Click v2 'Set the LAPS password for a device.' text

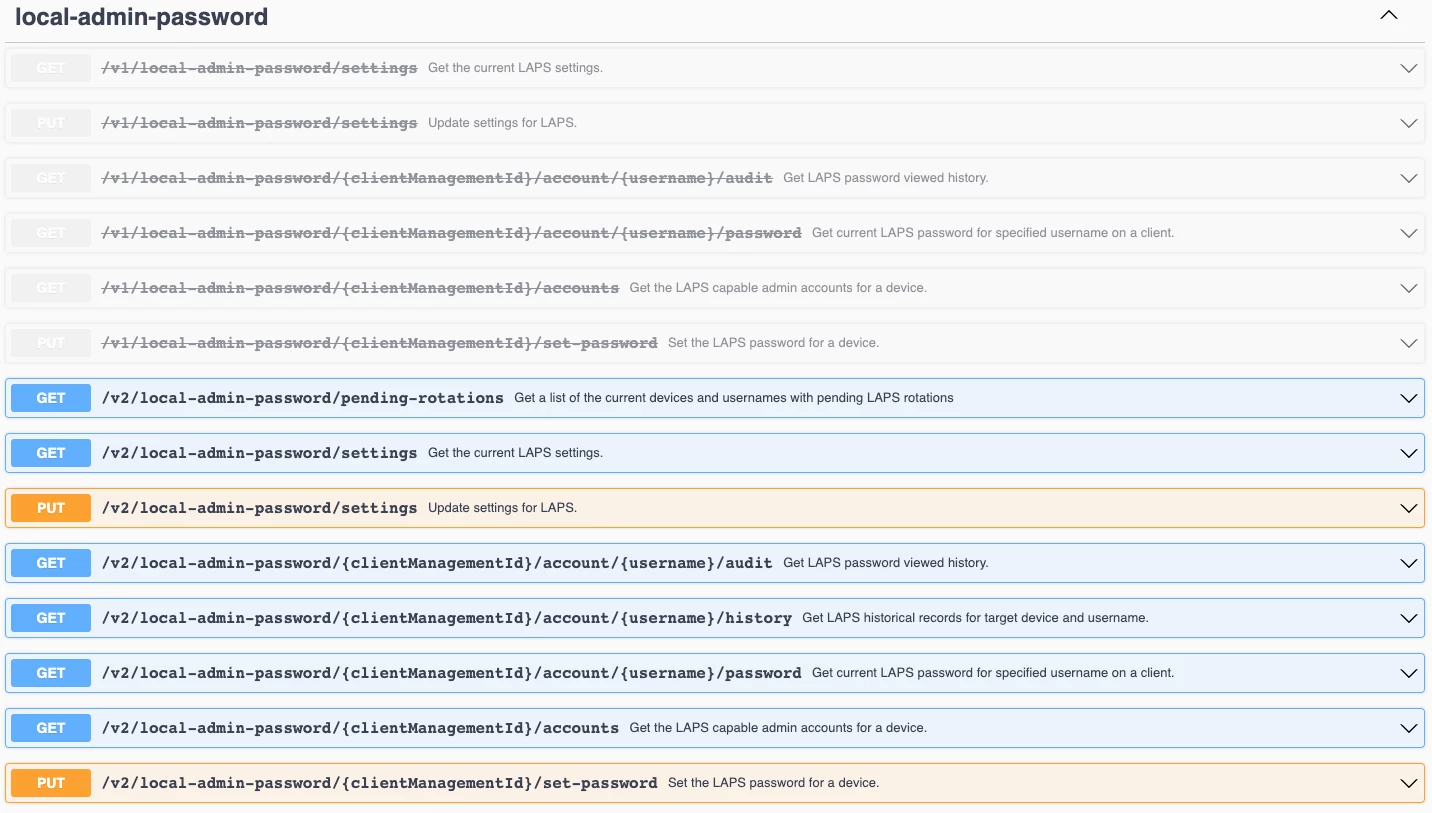(774, 783)
